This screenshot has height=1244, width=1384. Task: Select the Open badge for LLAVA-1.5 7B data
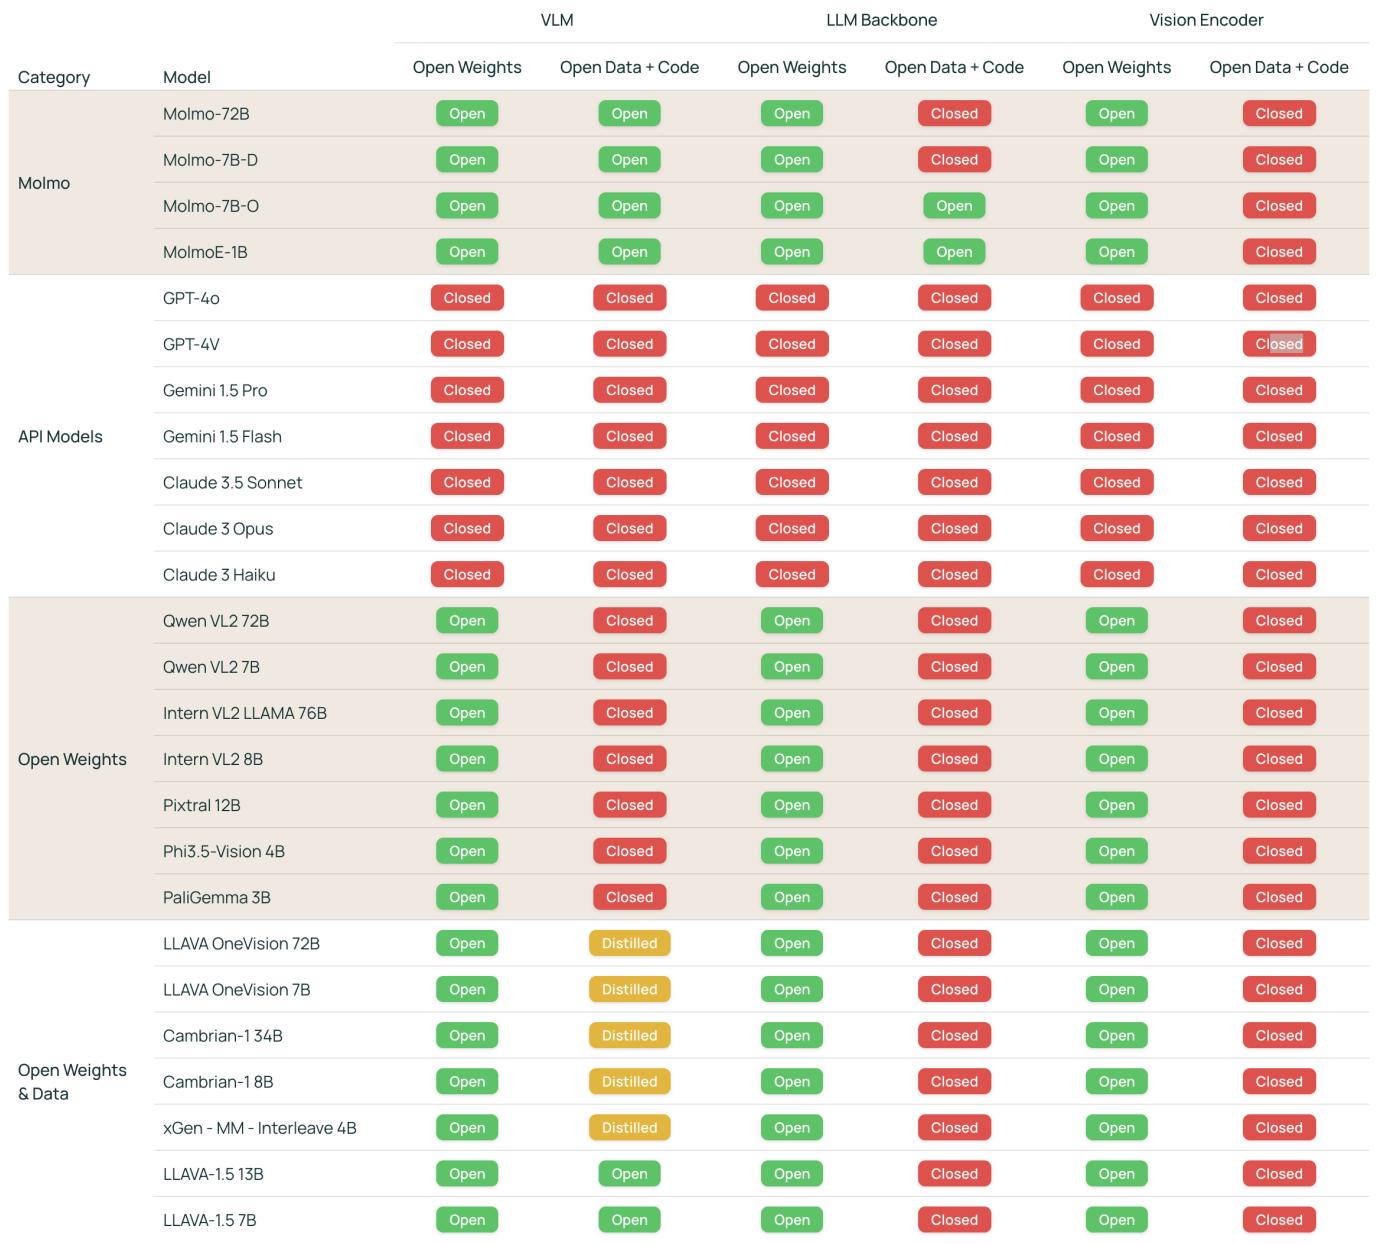[629, 1219]
